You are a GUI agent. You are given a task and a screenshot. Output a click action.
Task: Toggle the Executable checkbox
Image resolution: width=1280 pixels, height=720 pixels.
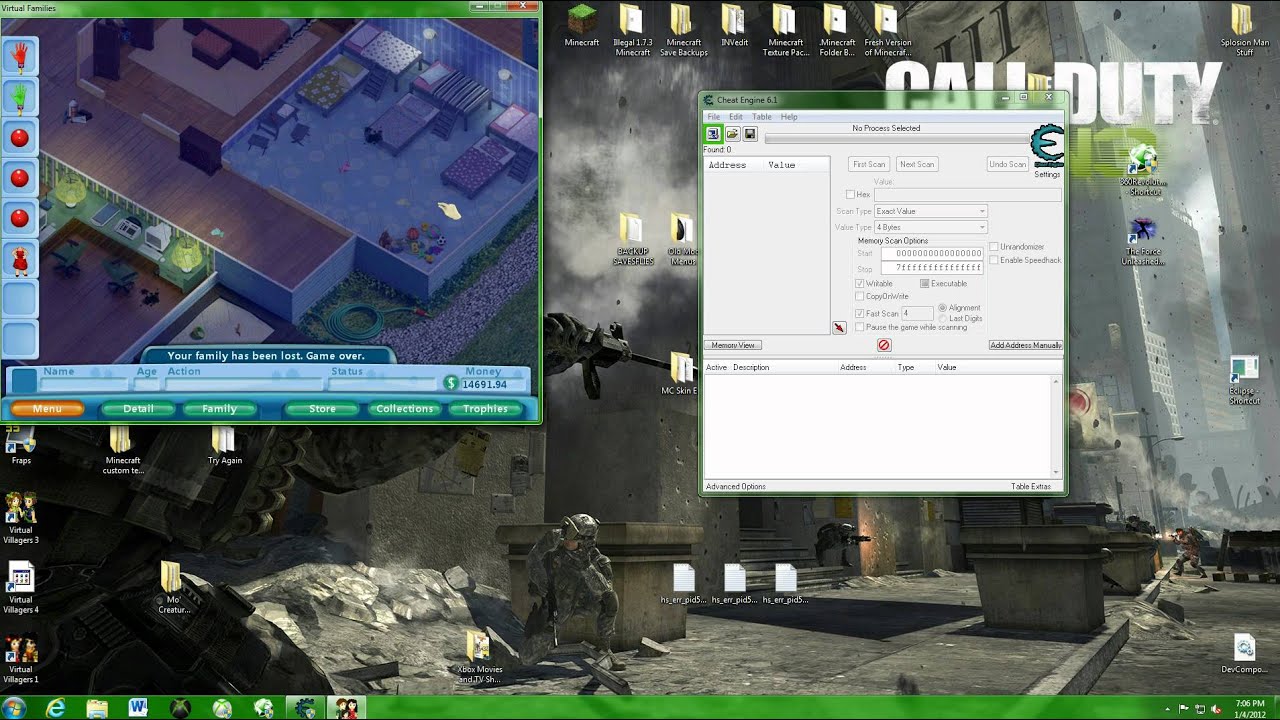(x=925, y=284)
